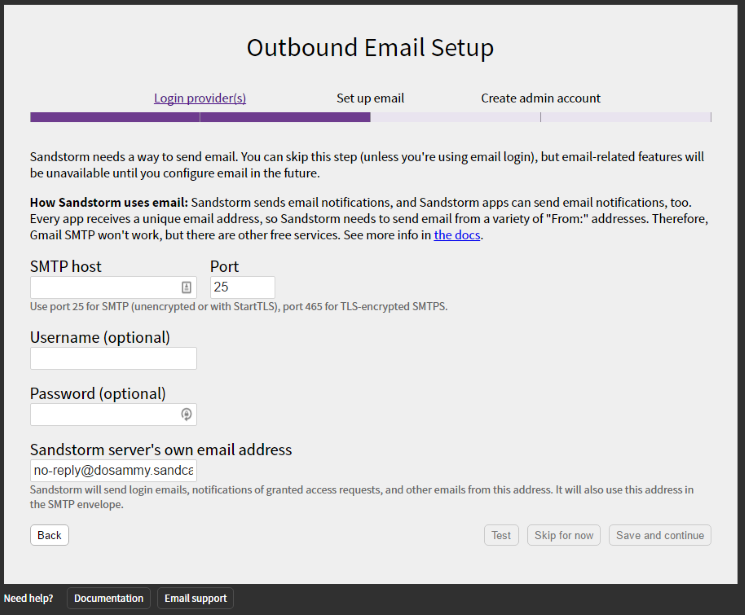Click the 'Username (optional)' label
Viewport: 745px width, 615px height.
100,337
